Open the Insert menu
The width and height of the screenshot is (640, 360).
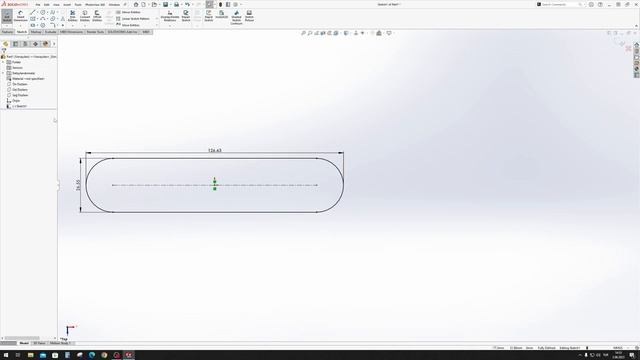(67, 4)
